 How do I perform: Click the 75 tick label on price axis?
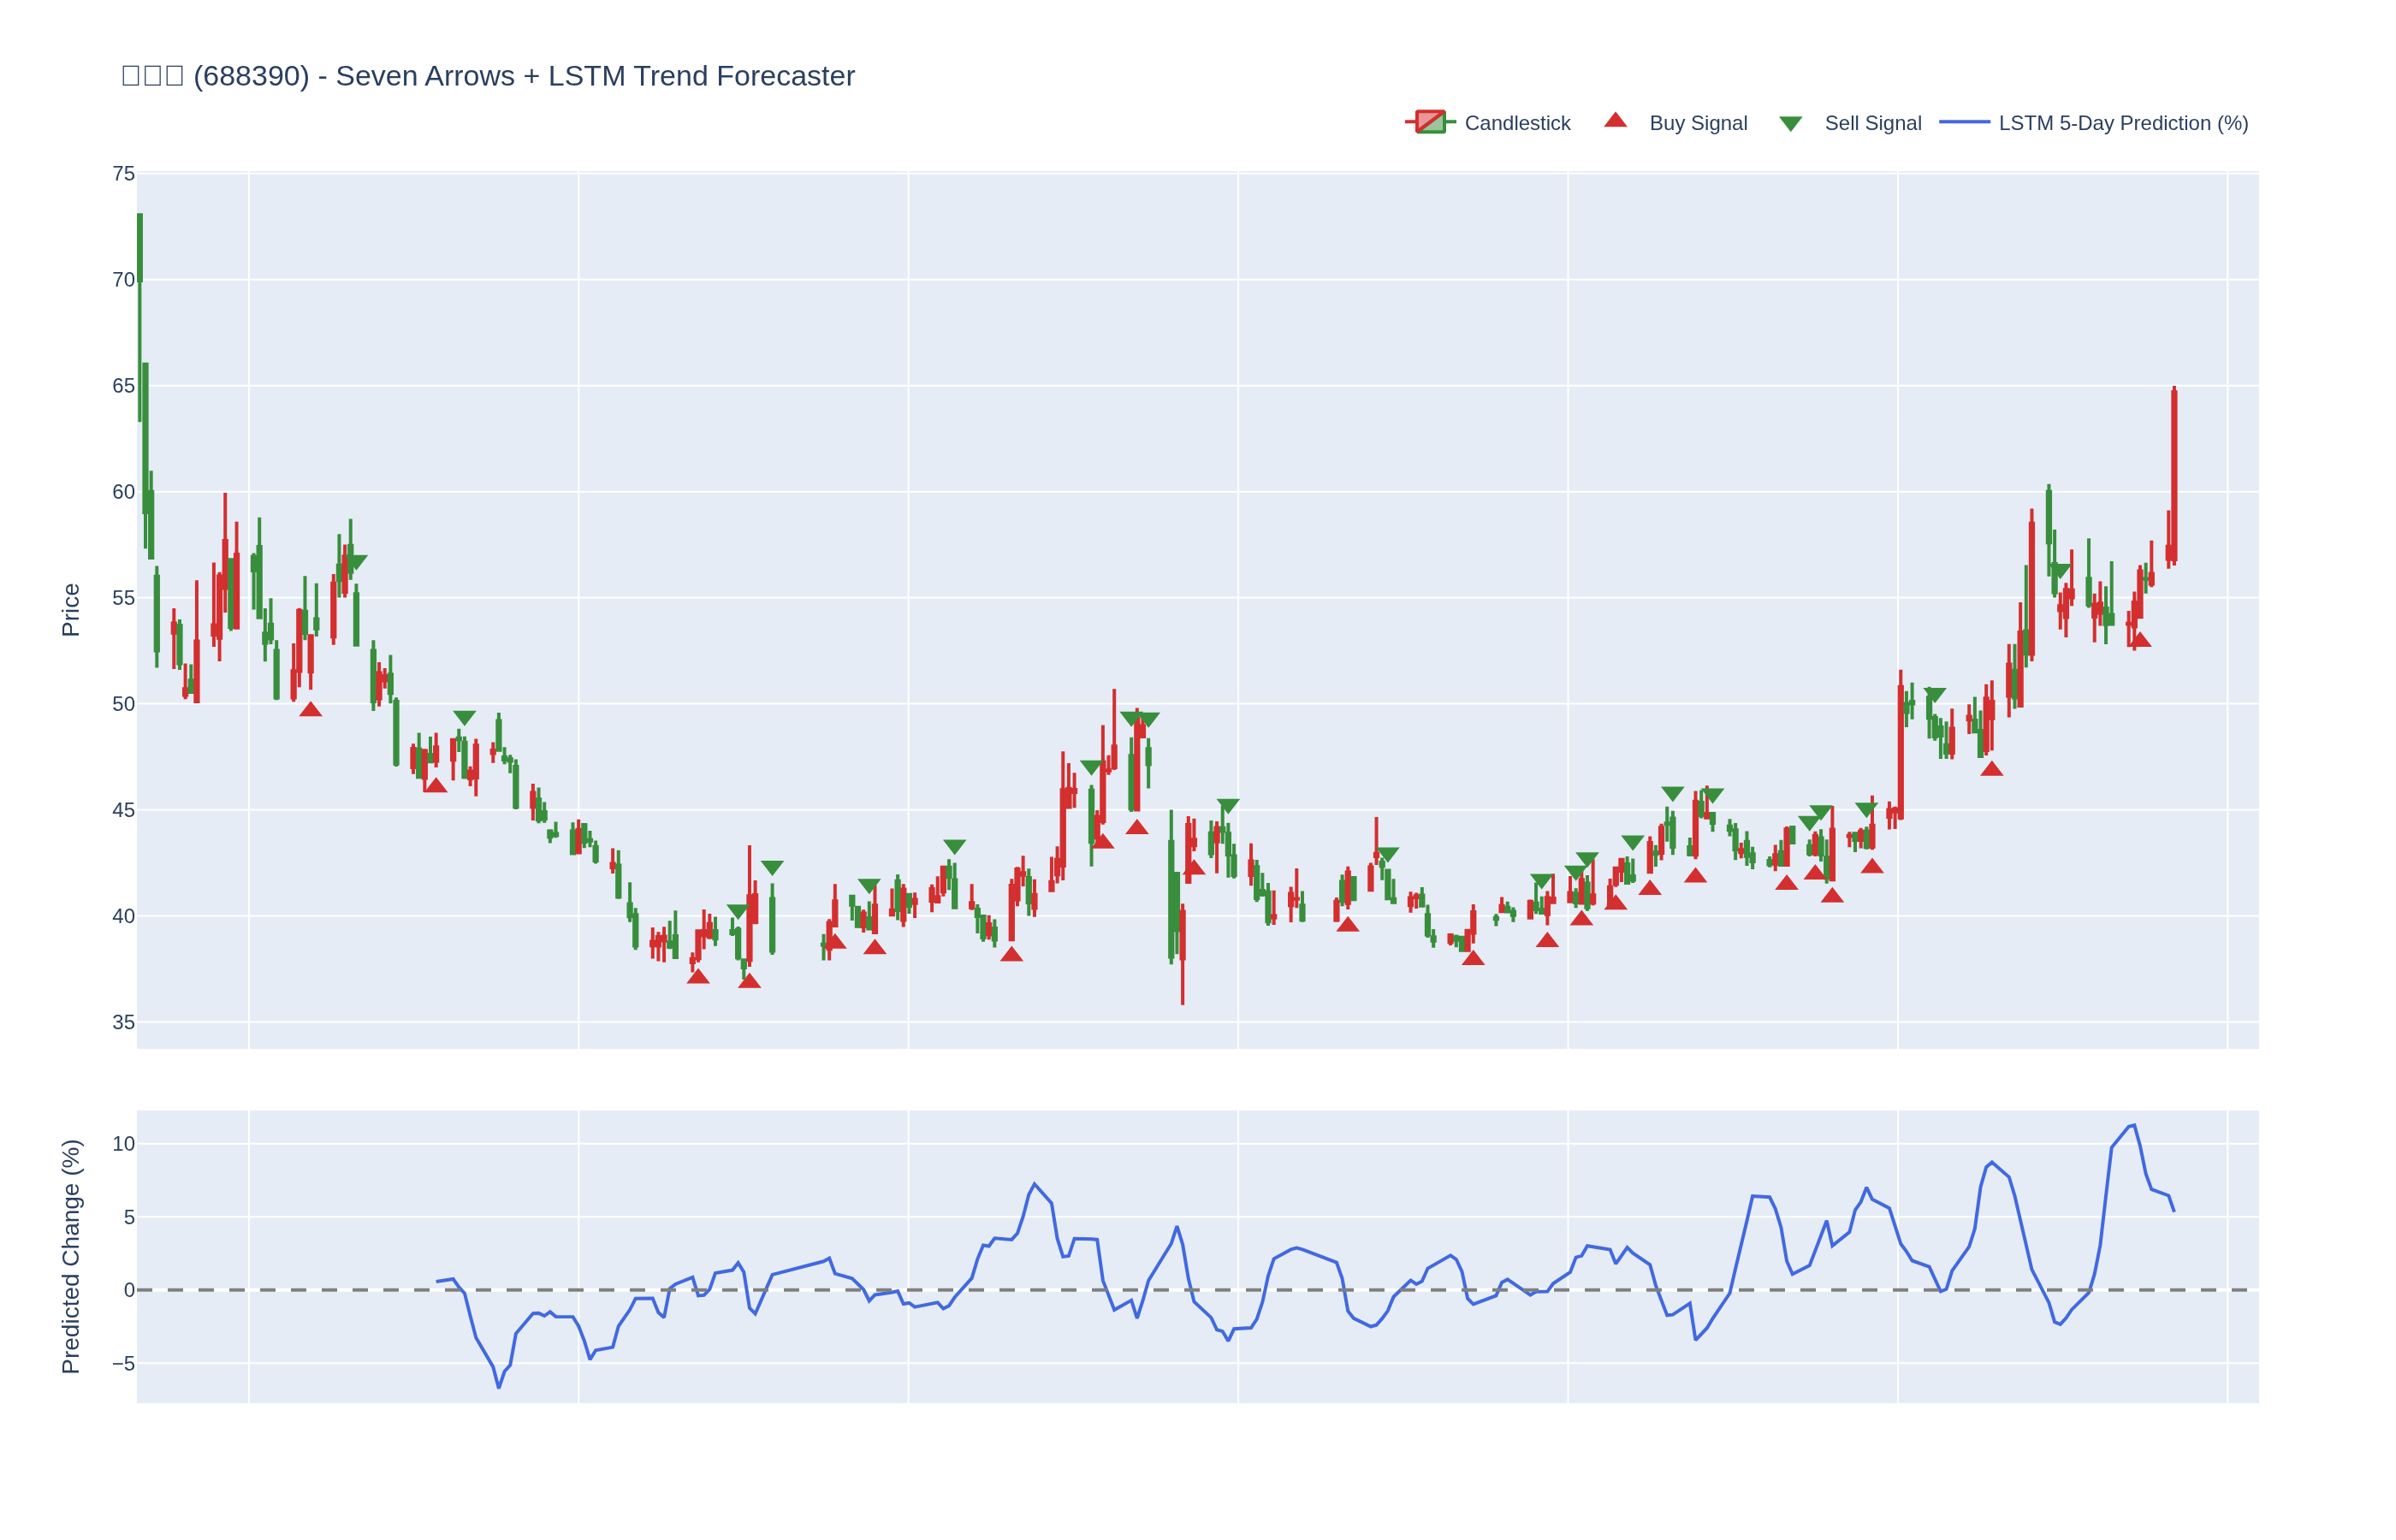pyautogui.click(x=123, y=174)
